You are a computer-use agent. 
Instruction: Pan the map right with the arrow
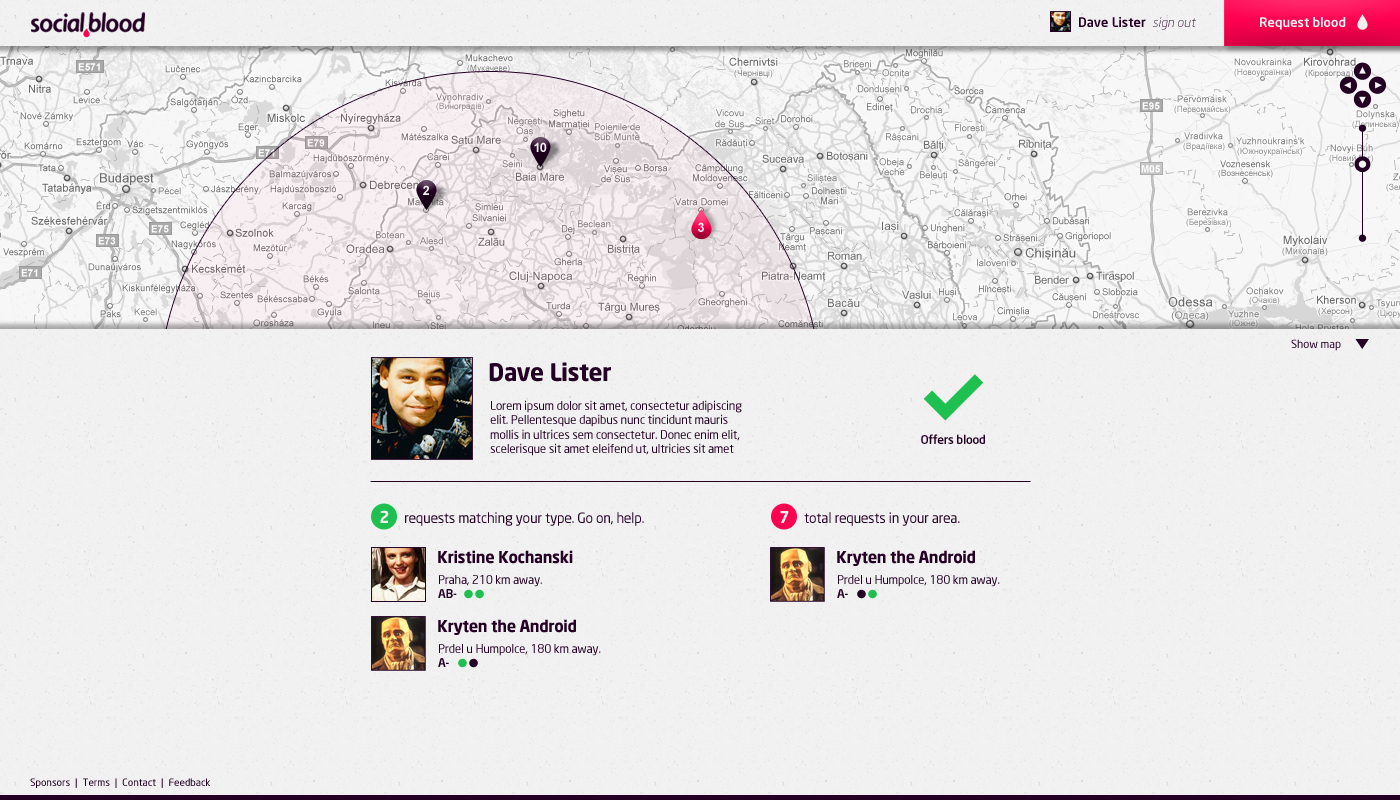(x=1377, y=85)
